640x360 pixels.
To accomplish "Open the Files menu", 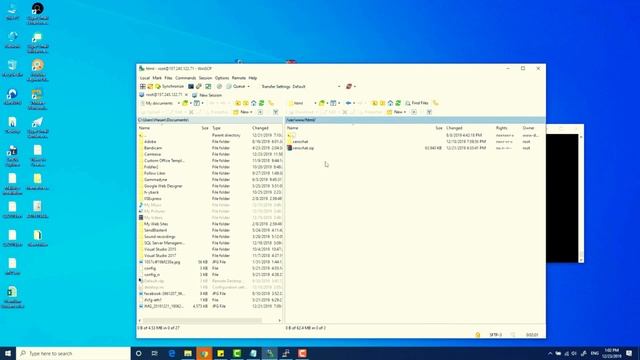I will pos(168,78).
